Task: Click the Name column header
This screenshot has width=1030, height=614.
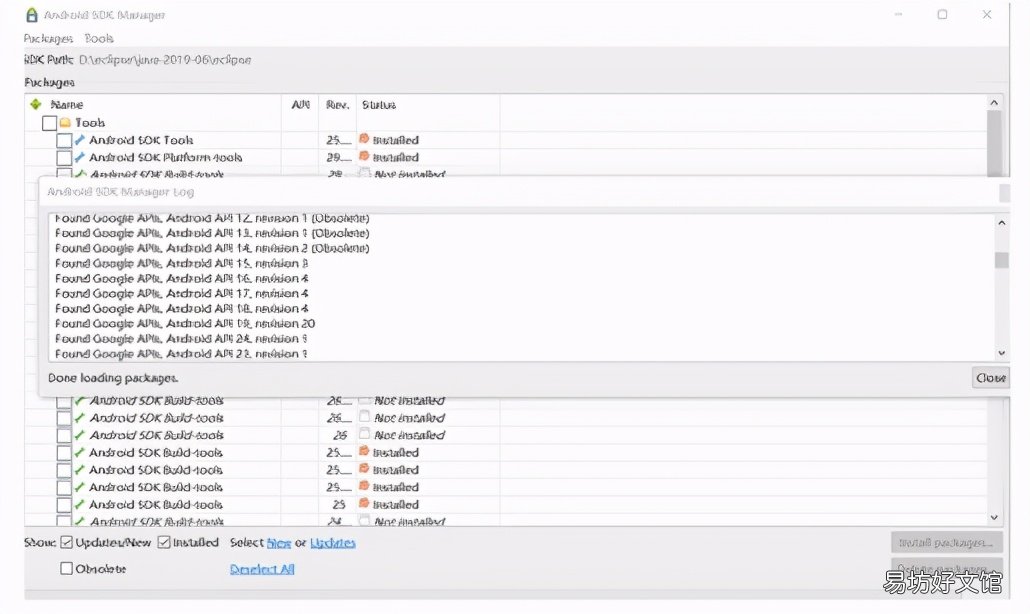Action: pos(67,104)
